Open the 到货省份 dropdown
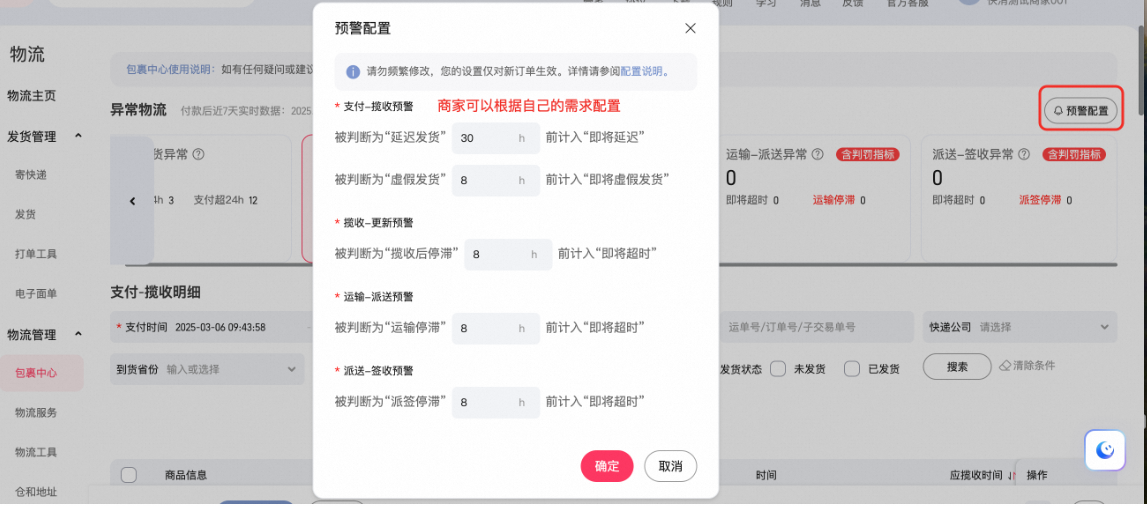The image size is (1147, 506). pyautogui.click(x=207, y=369)
